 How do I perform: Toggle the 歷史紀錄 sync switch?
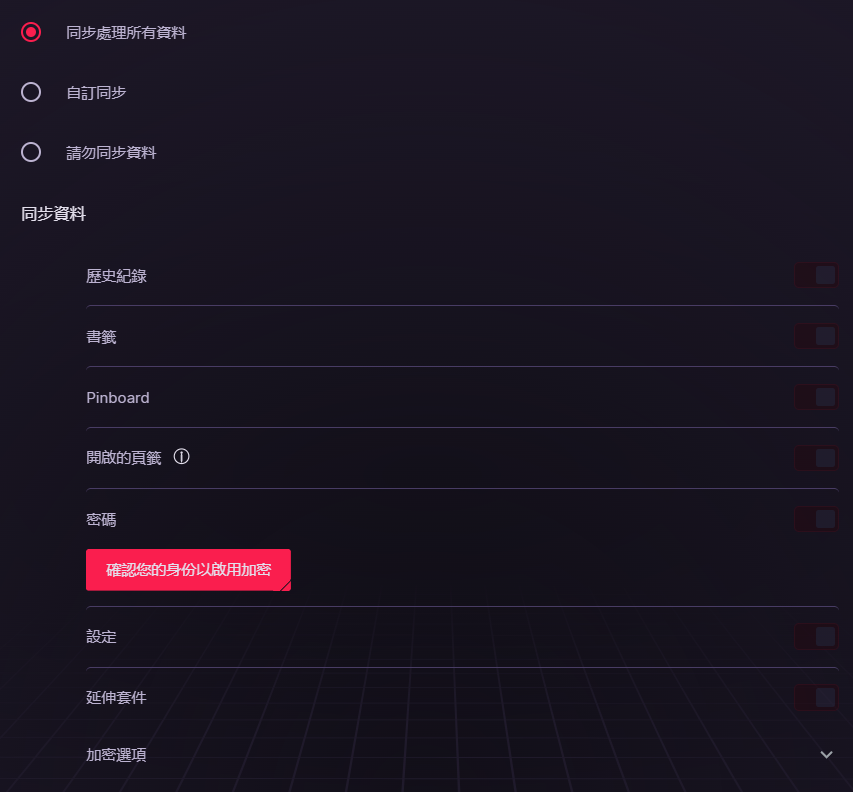pos(816,275)
